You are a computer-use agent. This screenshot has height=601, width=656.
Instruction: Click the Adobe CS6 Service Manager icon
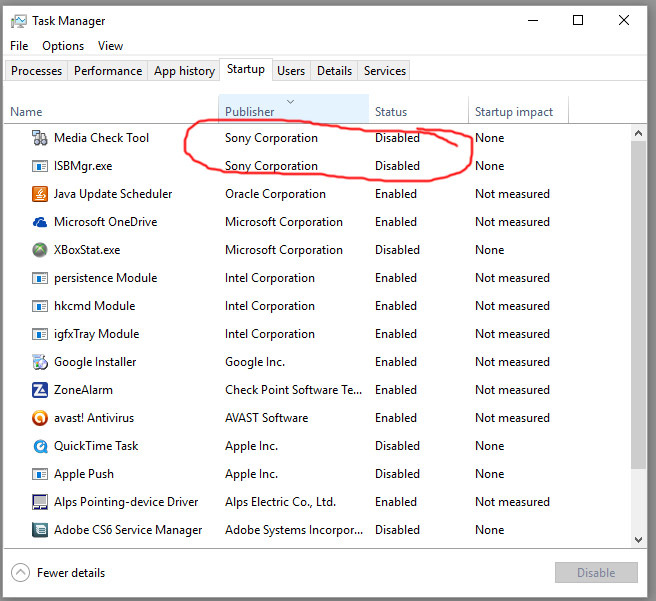[40, 530]
